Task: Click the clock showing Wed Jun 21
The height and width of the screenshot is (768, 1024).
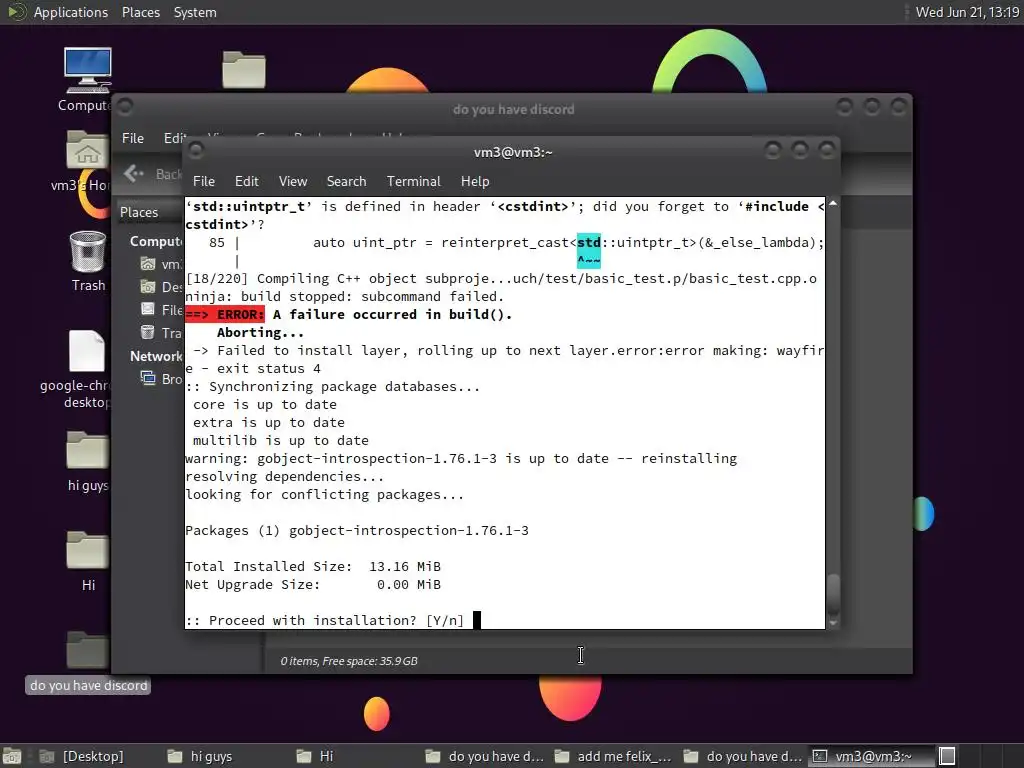Action: (967, 12)
